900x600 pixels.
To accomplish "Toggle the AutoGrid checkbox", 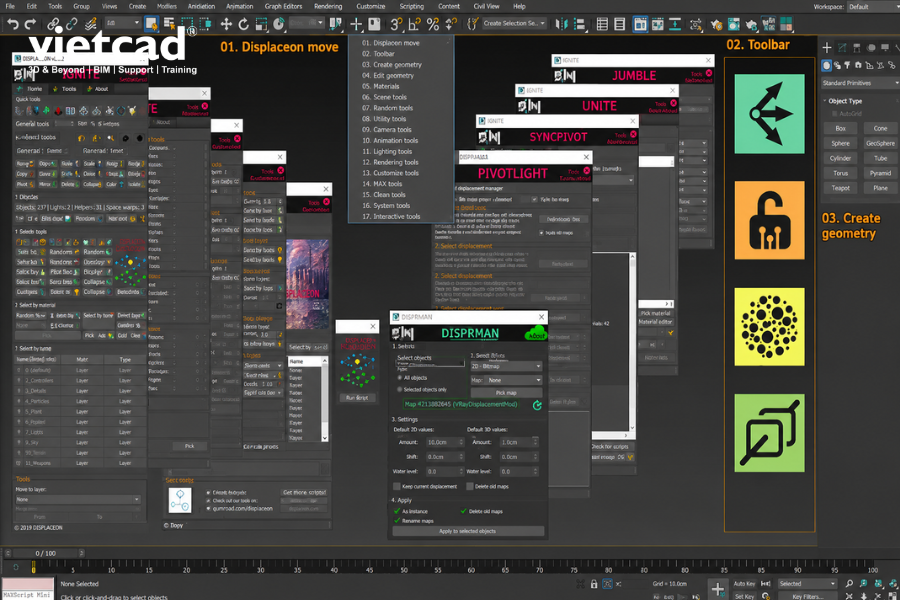I will [x=834, y=114].
